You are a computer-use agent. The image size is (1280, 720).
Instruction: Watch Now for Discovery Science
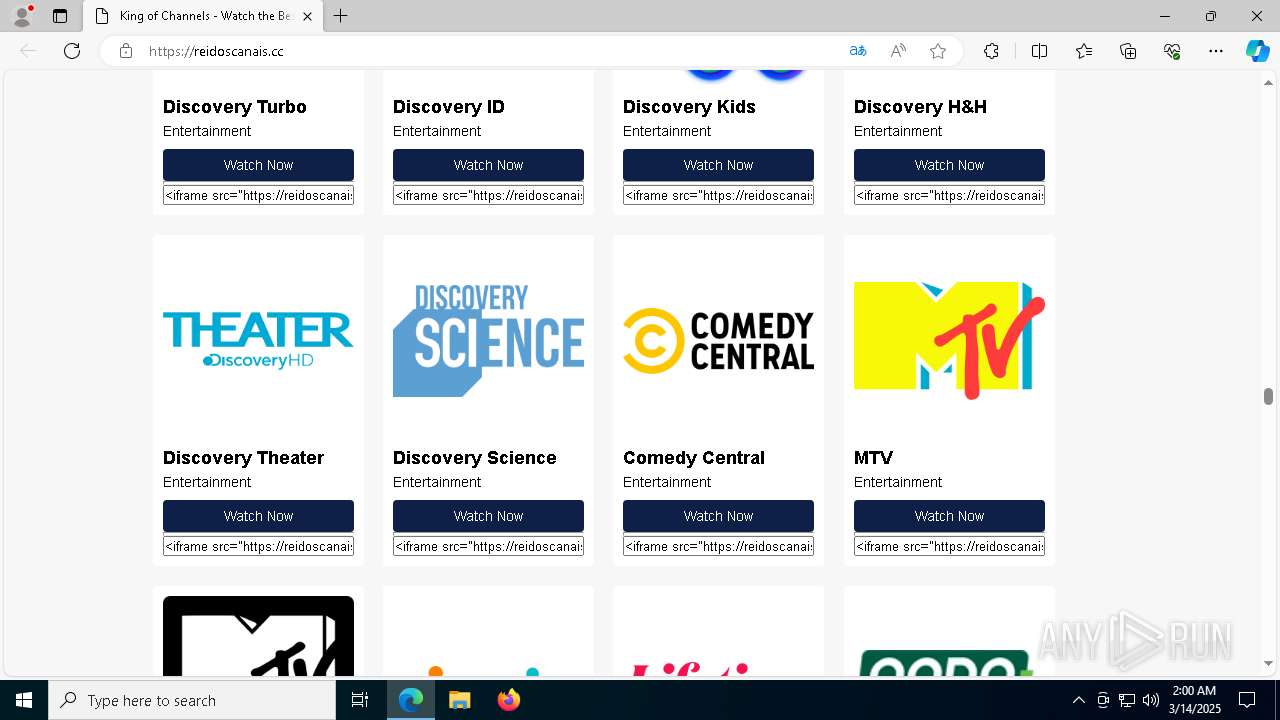pyautogui.click(x=488, y=516)
